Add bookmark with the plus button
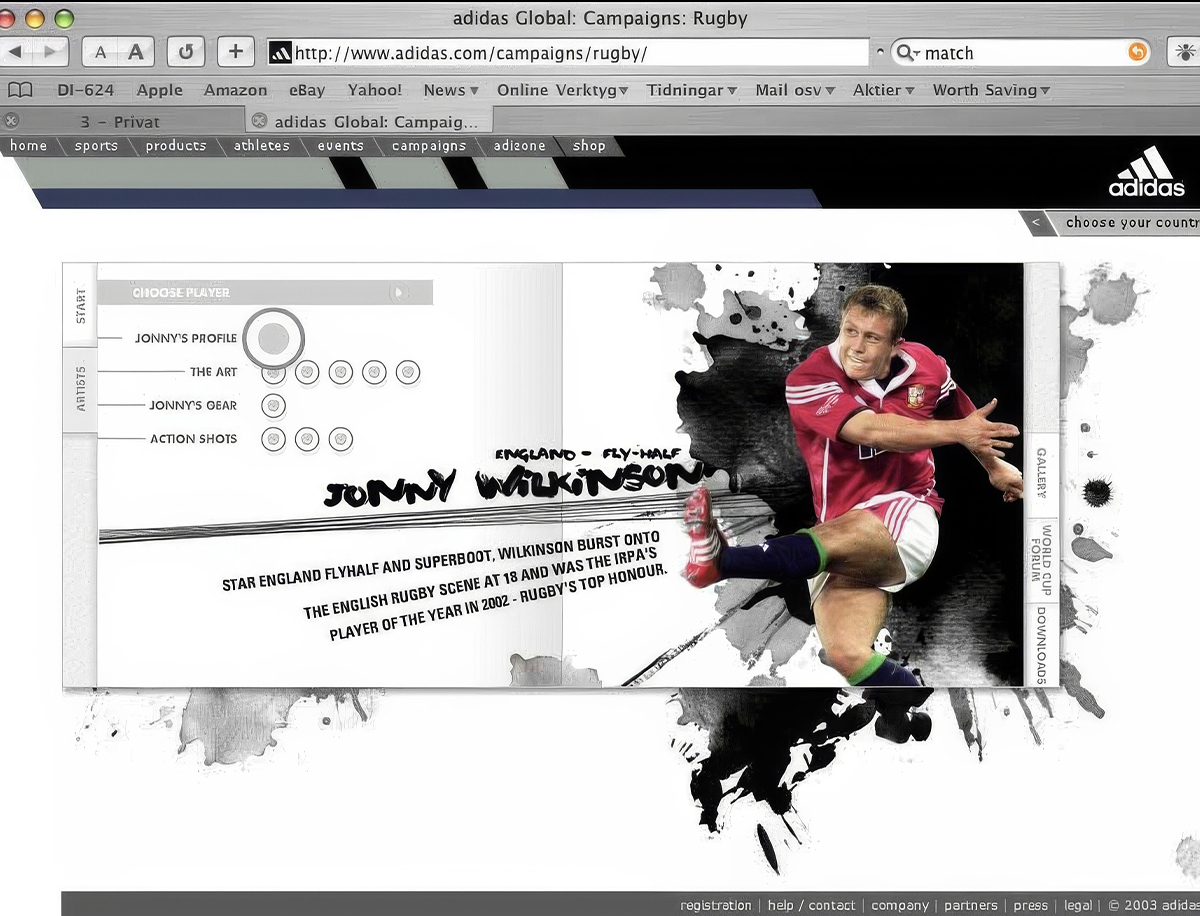Viewport: 1200px width, 916px height. (x=235, y=52)
